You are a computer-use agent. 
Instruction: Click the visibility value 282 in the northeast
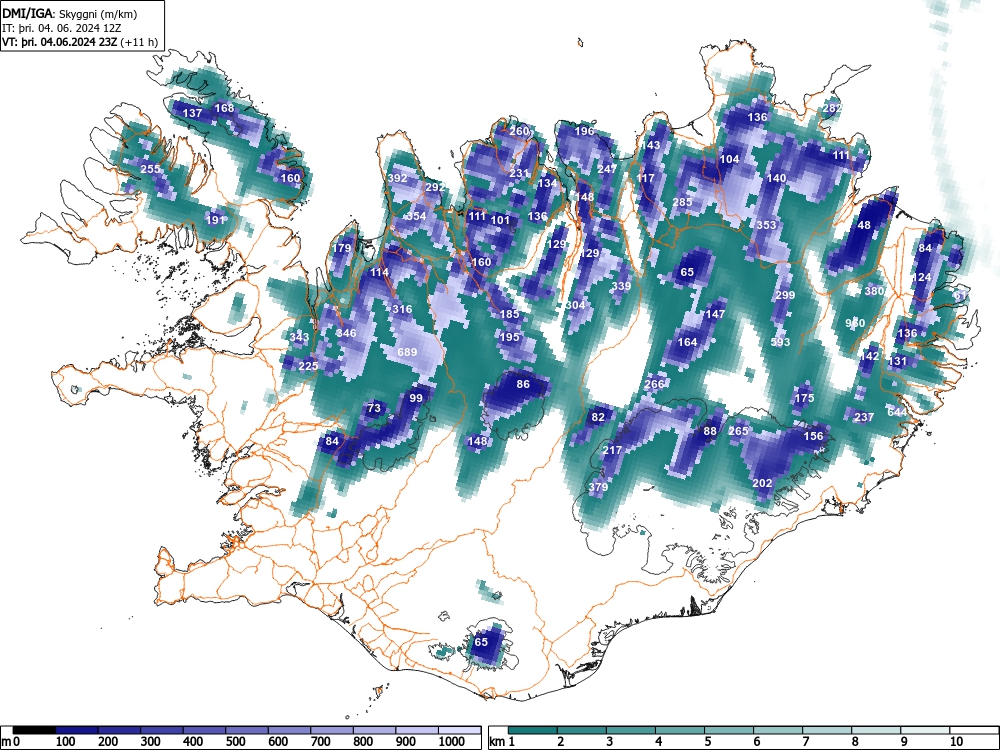tap(832, 108)
